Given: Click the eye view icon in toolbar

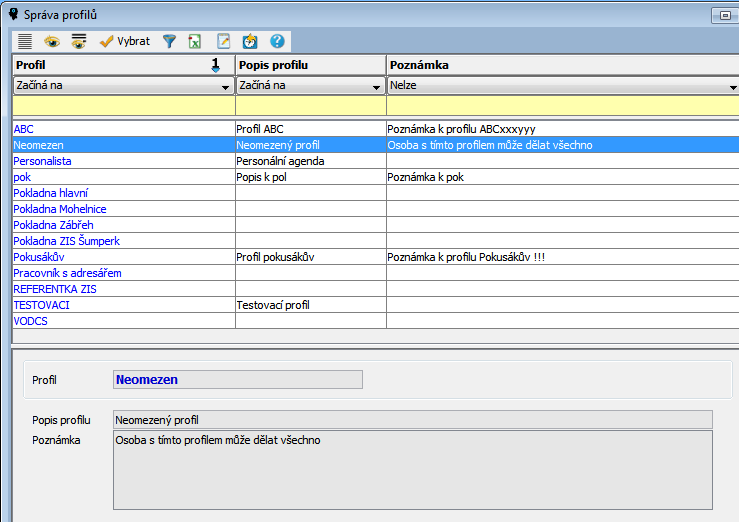Looking at the screenshot, I should (51, 41).
